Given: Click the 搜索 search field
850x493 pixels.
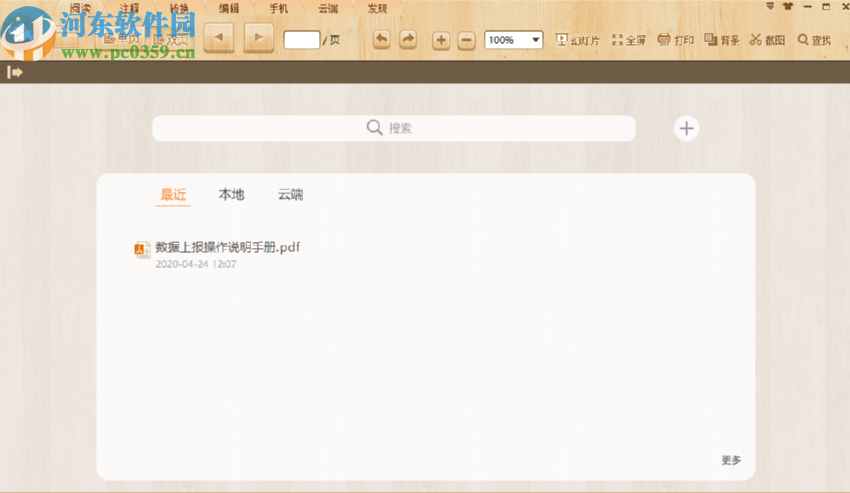Looking at the screenshot, I should 394,128.
